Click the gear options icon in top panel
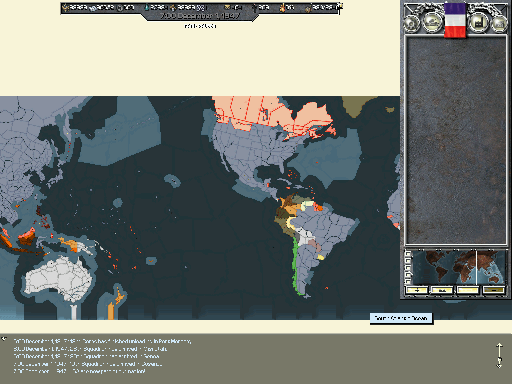 412,23
